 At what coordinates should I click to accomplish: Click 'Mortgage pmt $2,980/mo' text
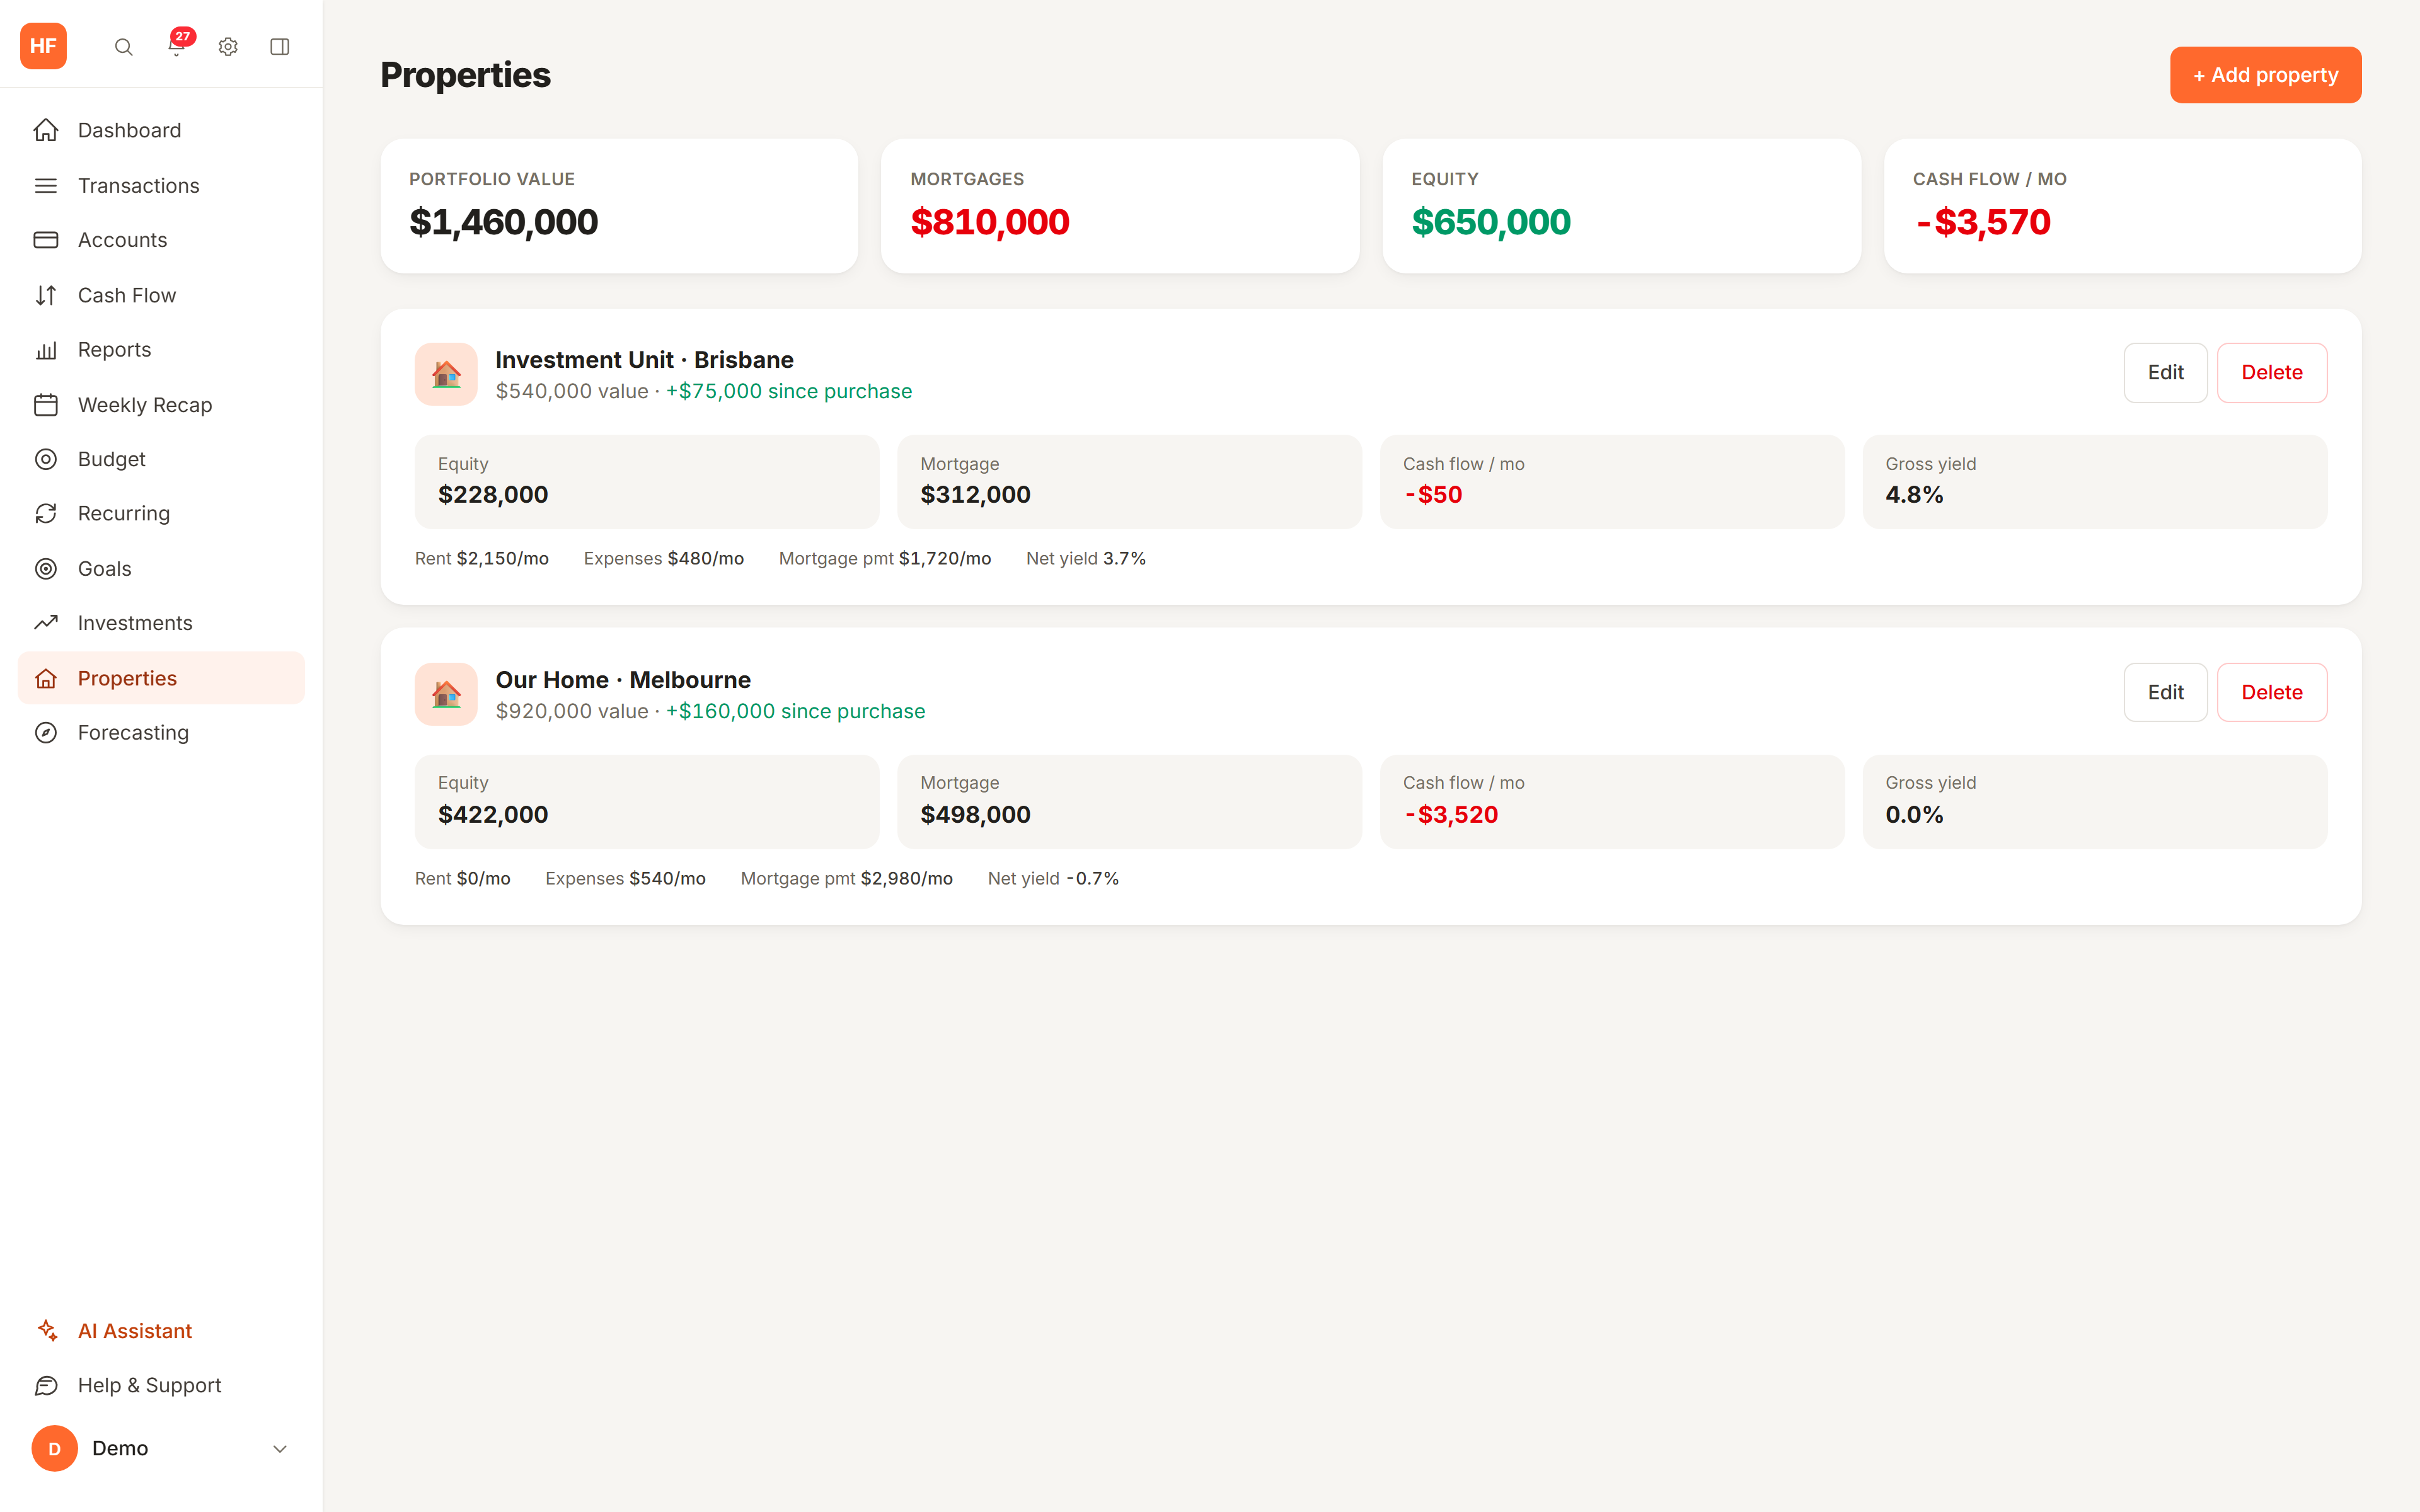(847, 878)
